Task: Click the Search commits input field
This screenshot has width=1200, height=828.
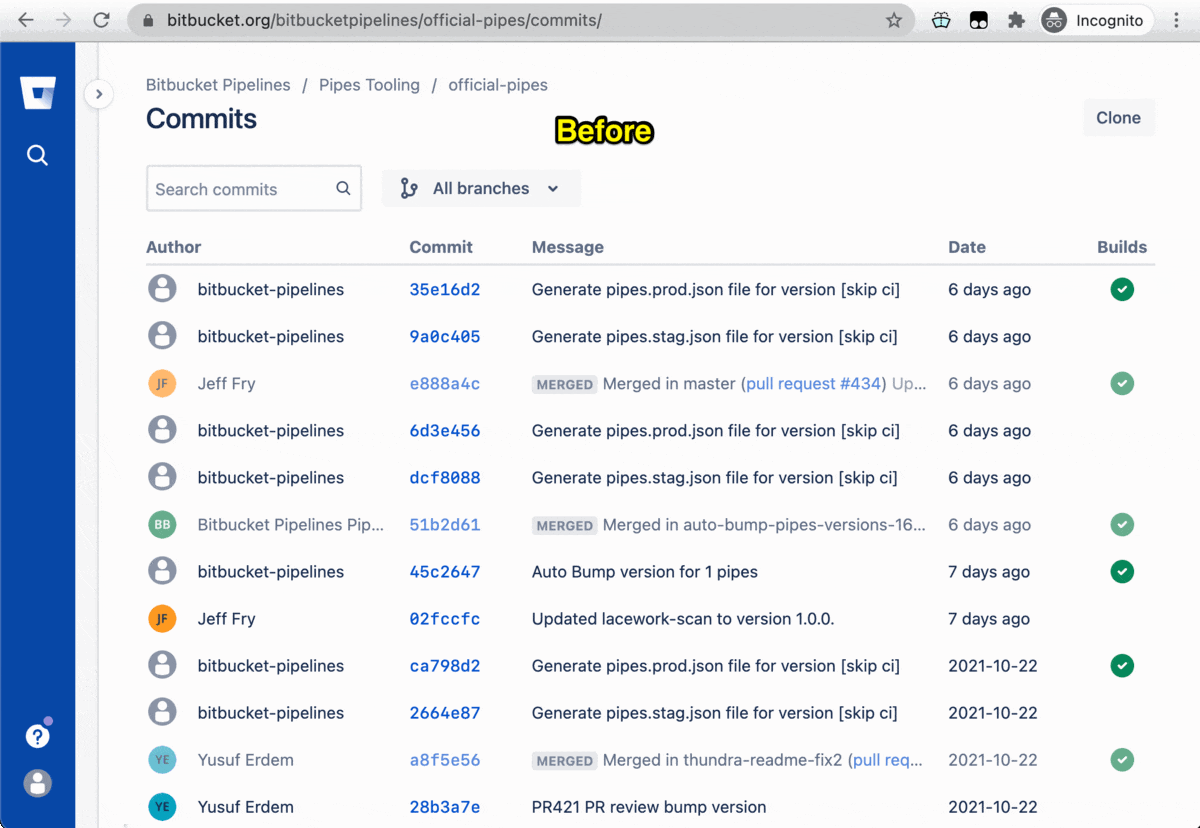Action: pos(240,188)
